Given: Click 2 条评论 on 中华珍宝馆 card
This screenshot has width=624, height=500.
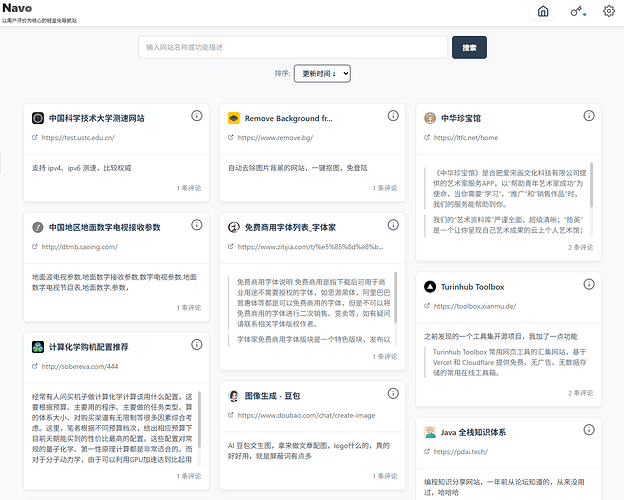Looking at the screenshot, I should 581,247.
